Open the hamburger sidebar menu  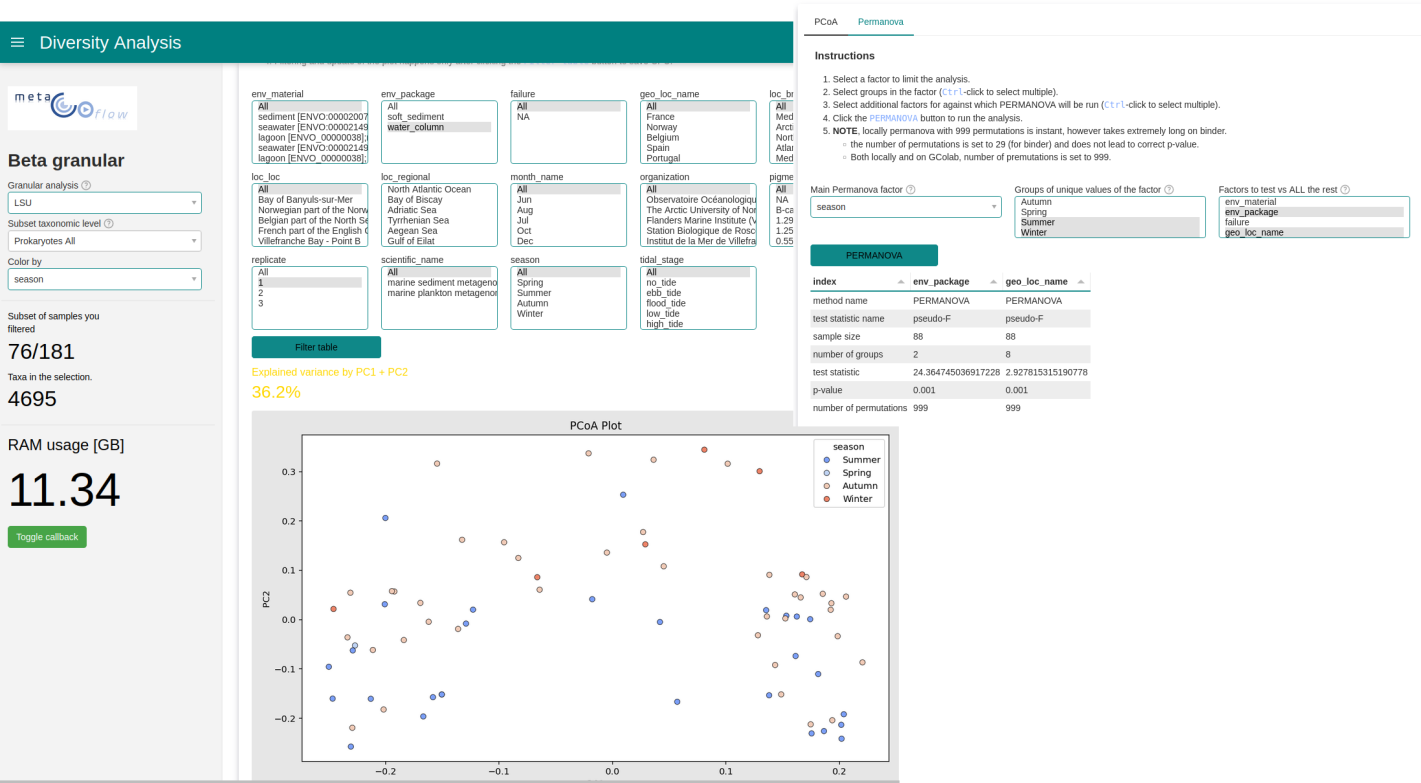(x=17, y=42)
